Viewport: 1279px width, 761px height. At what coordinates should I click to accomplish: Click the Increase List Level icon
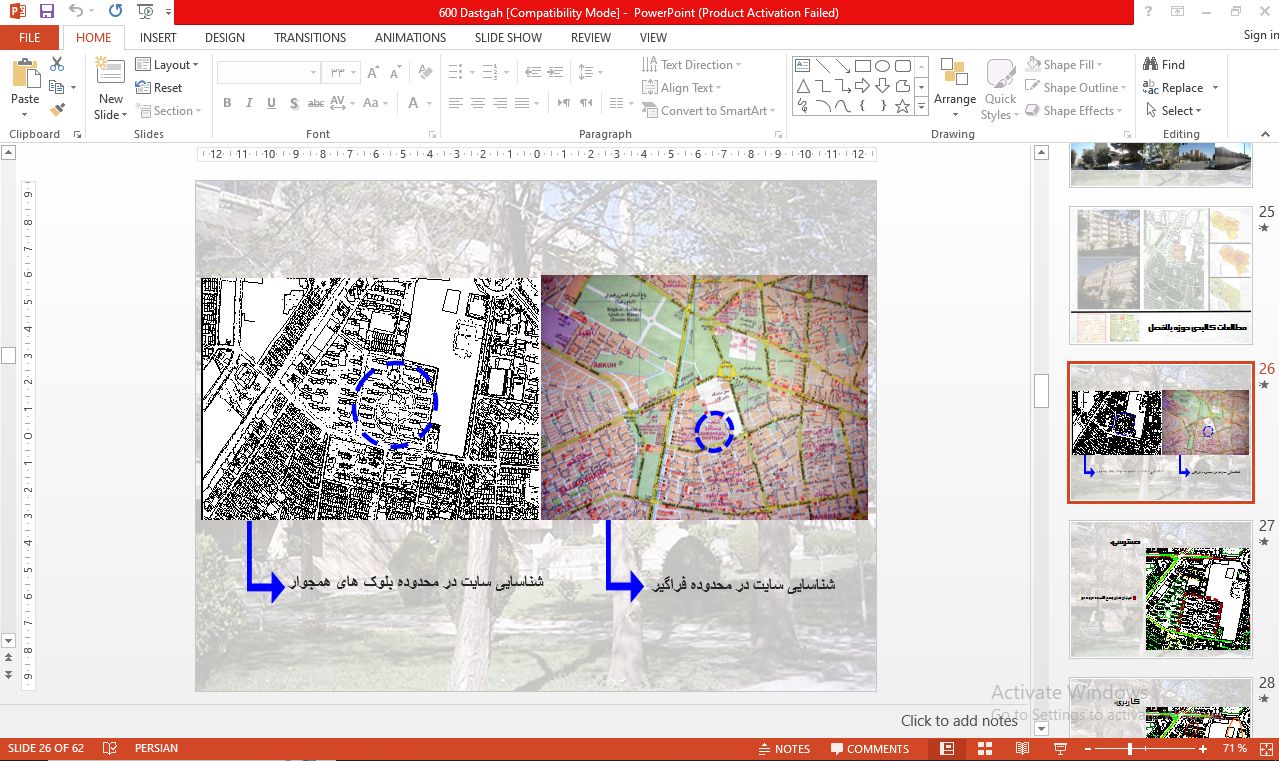[555, 72]
